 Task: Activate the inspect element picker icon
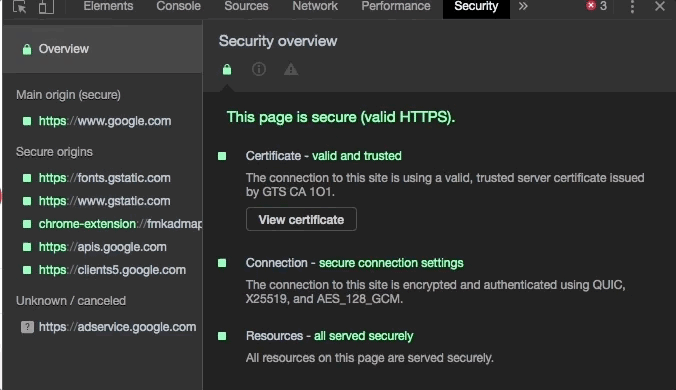[x=19, y=6]
